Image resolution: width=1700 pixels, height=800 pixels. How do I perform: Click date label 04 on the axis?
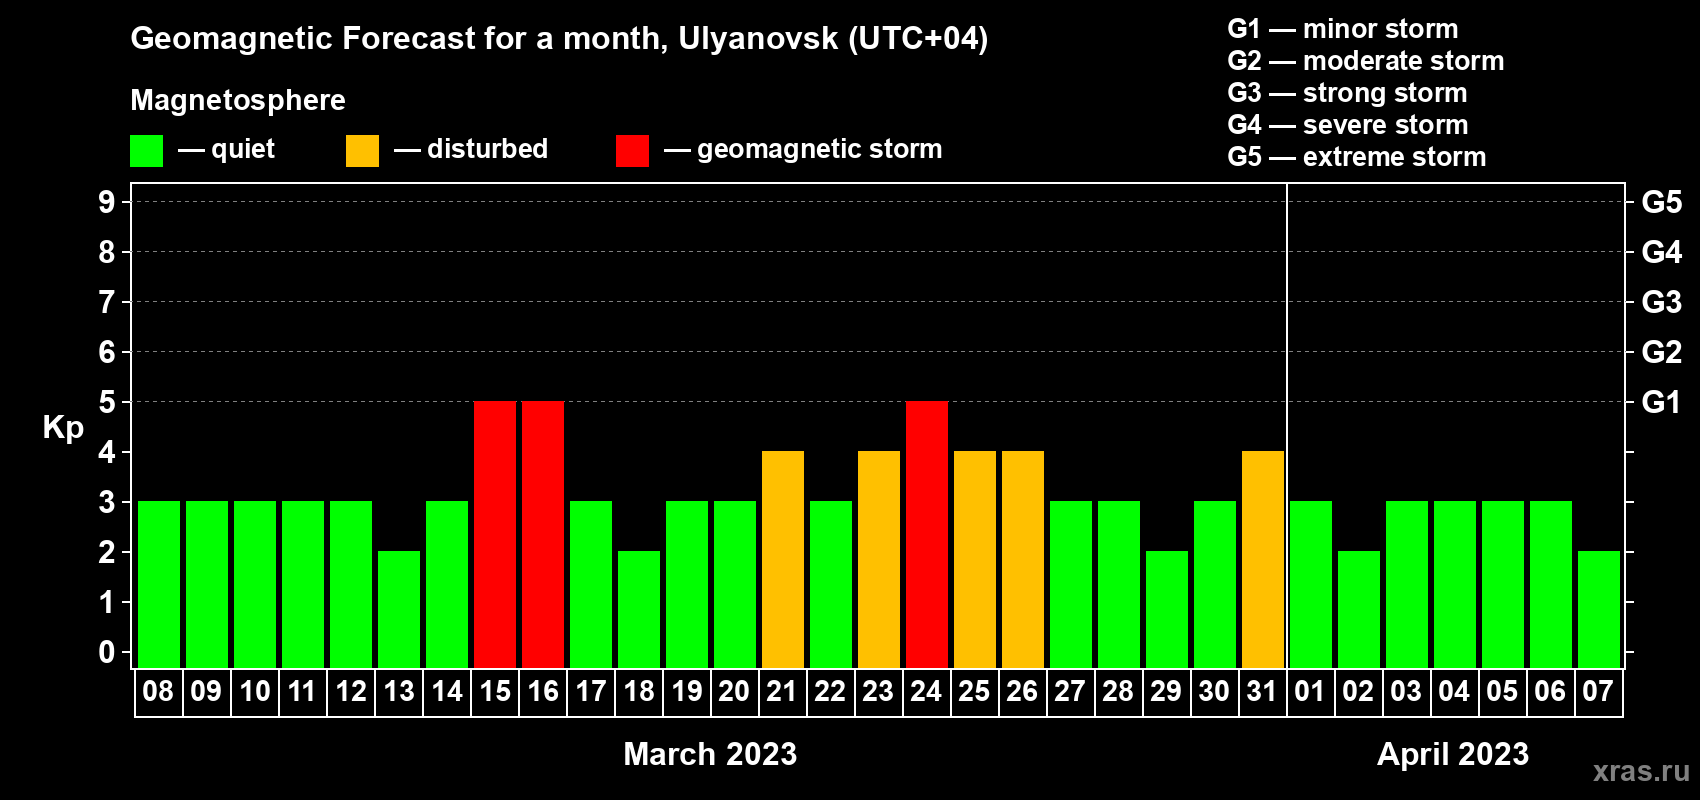point(1454,692)
